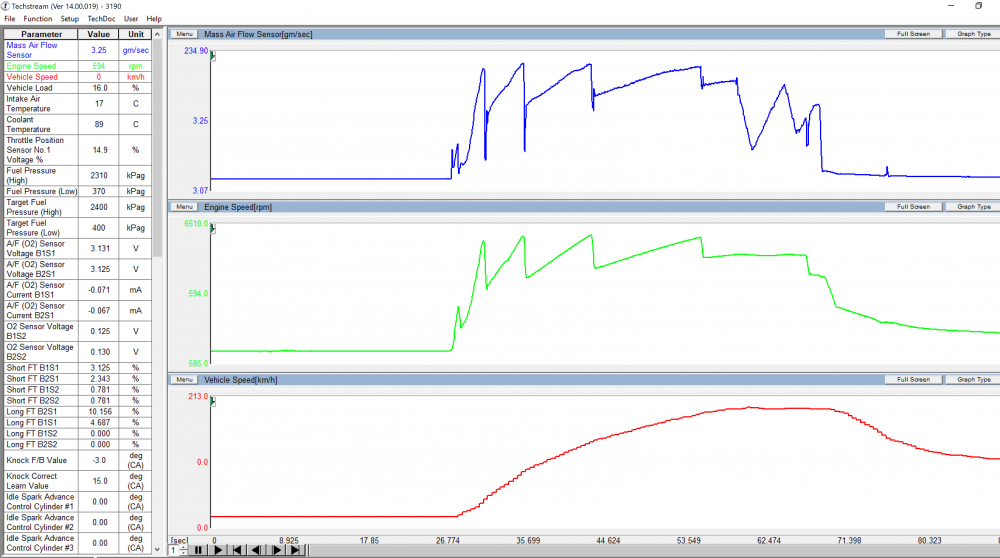
Task: Open Menu for Engine Speed graph
Action: point(184,207)
